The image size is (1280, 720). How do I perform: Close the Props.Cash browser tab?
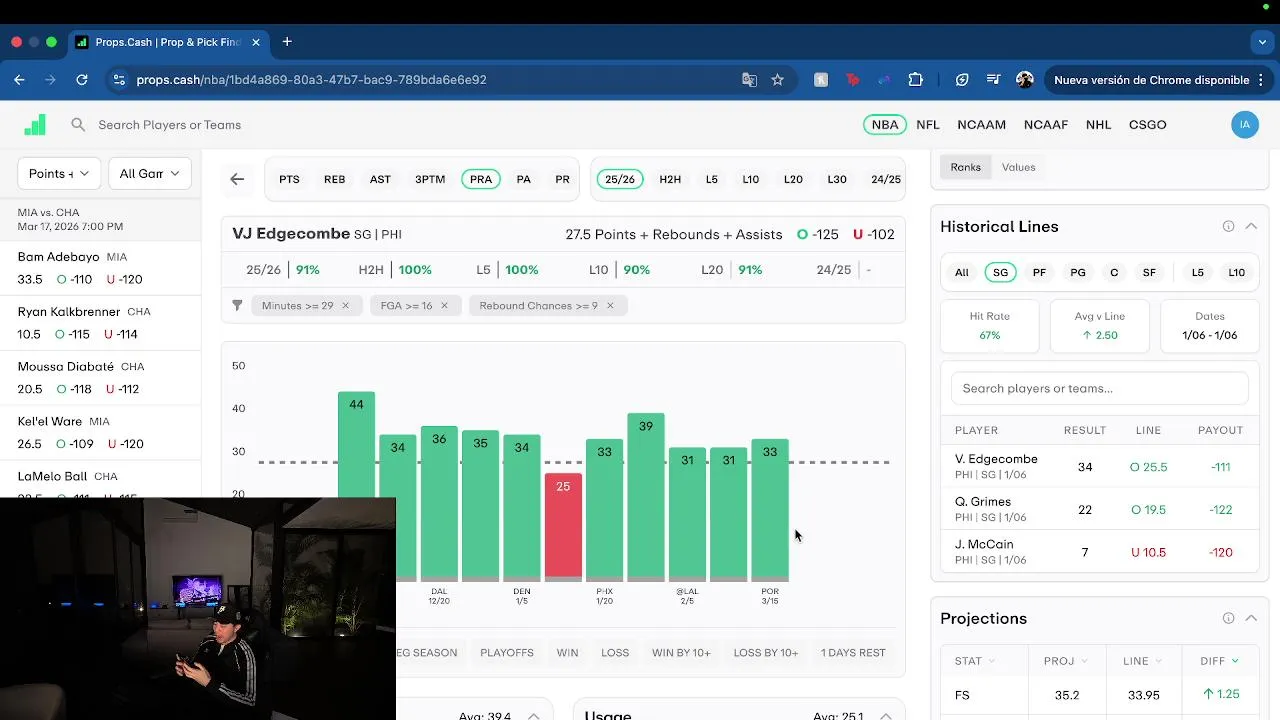256,42
